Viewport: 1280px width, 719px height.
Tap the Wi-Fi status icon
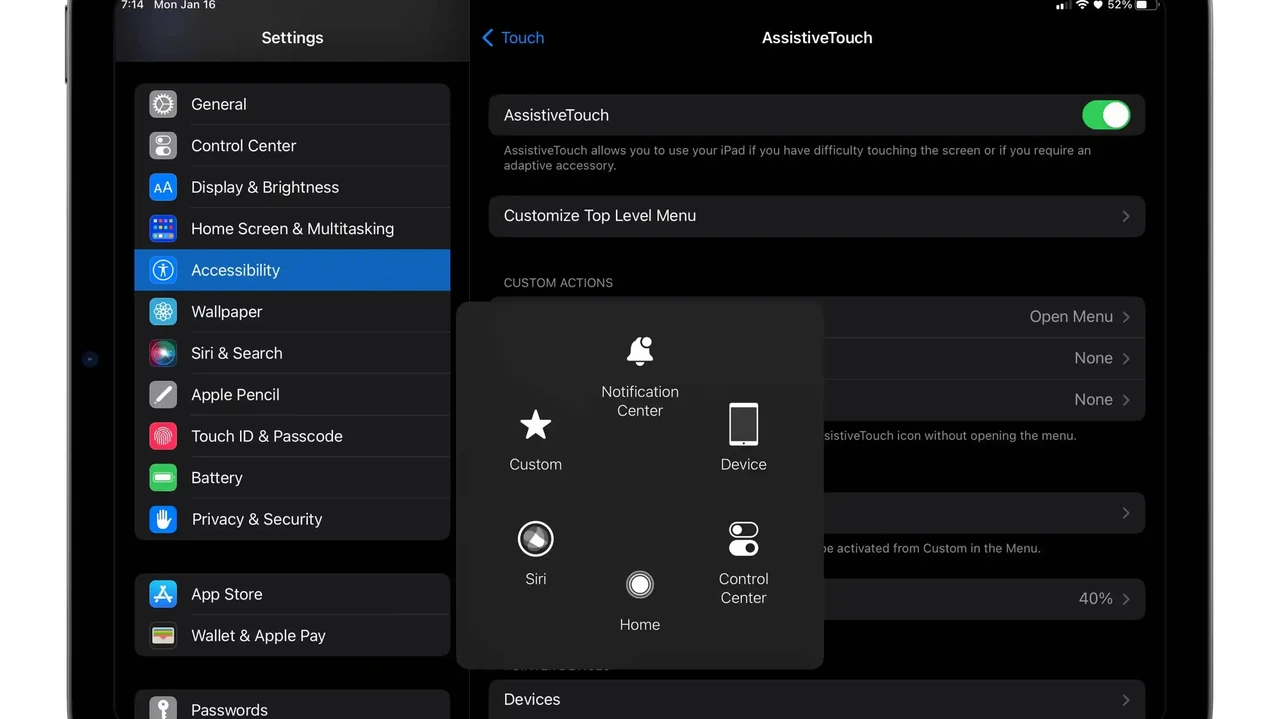(1082, 5)
